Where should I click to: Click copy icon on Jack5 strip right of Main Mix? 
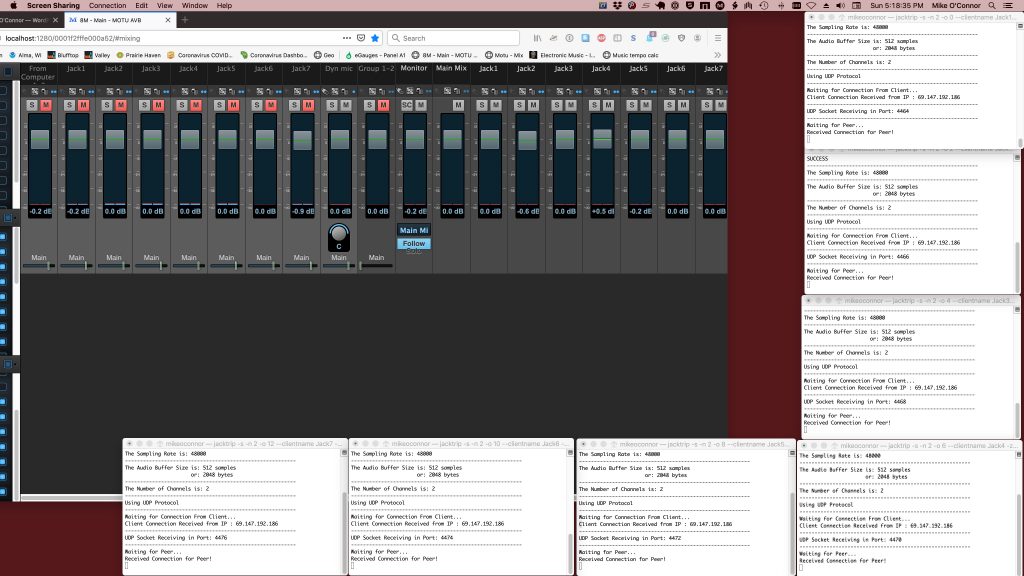[644, 91]
